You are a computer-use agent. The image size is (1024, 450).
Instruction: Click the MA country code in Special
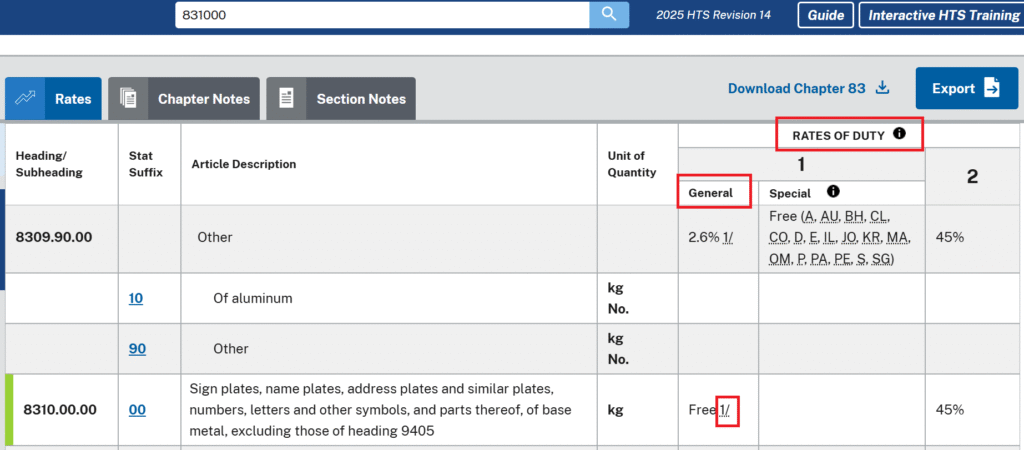click(899, 238)
